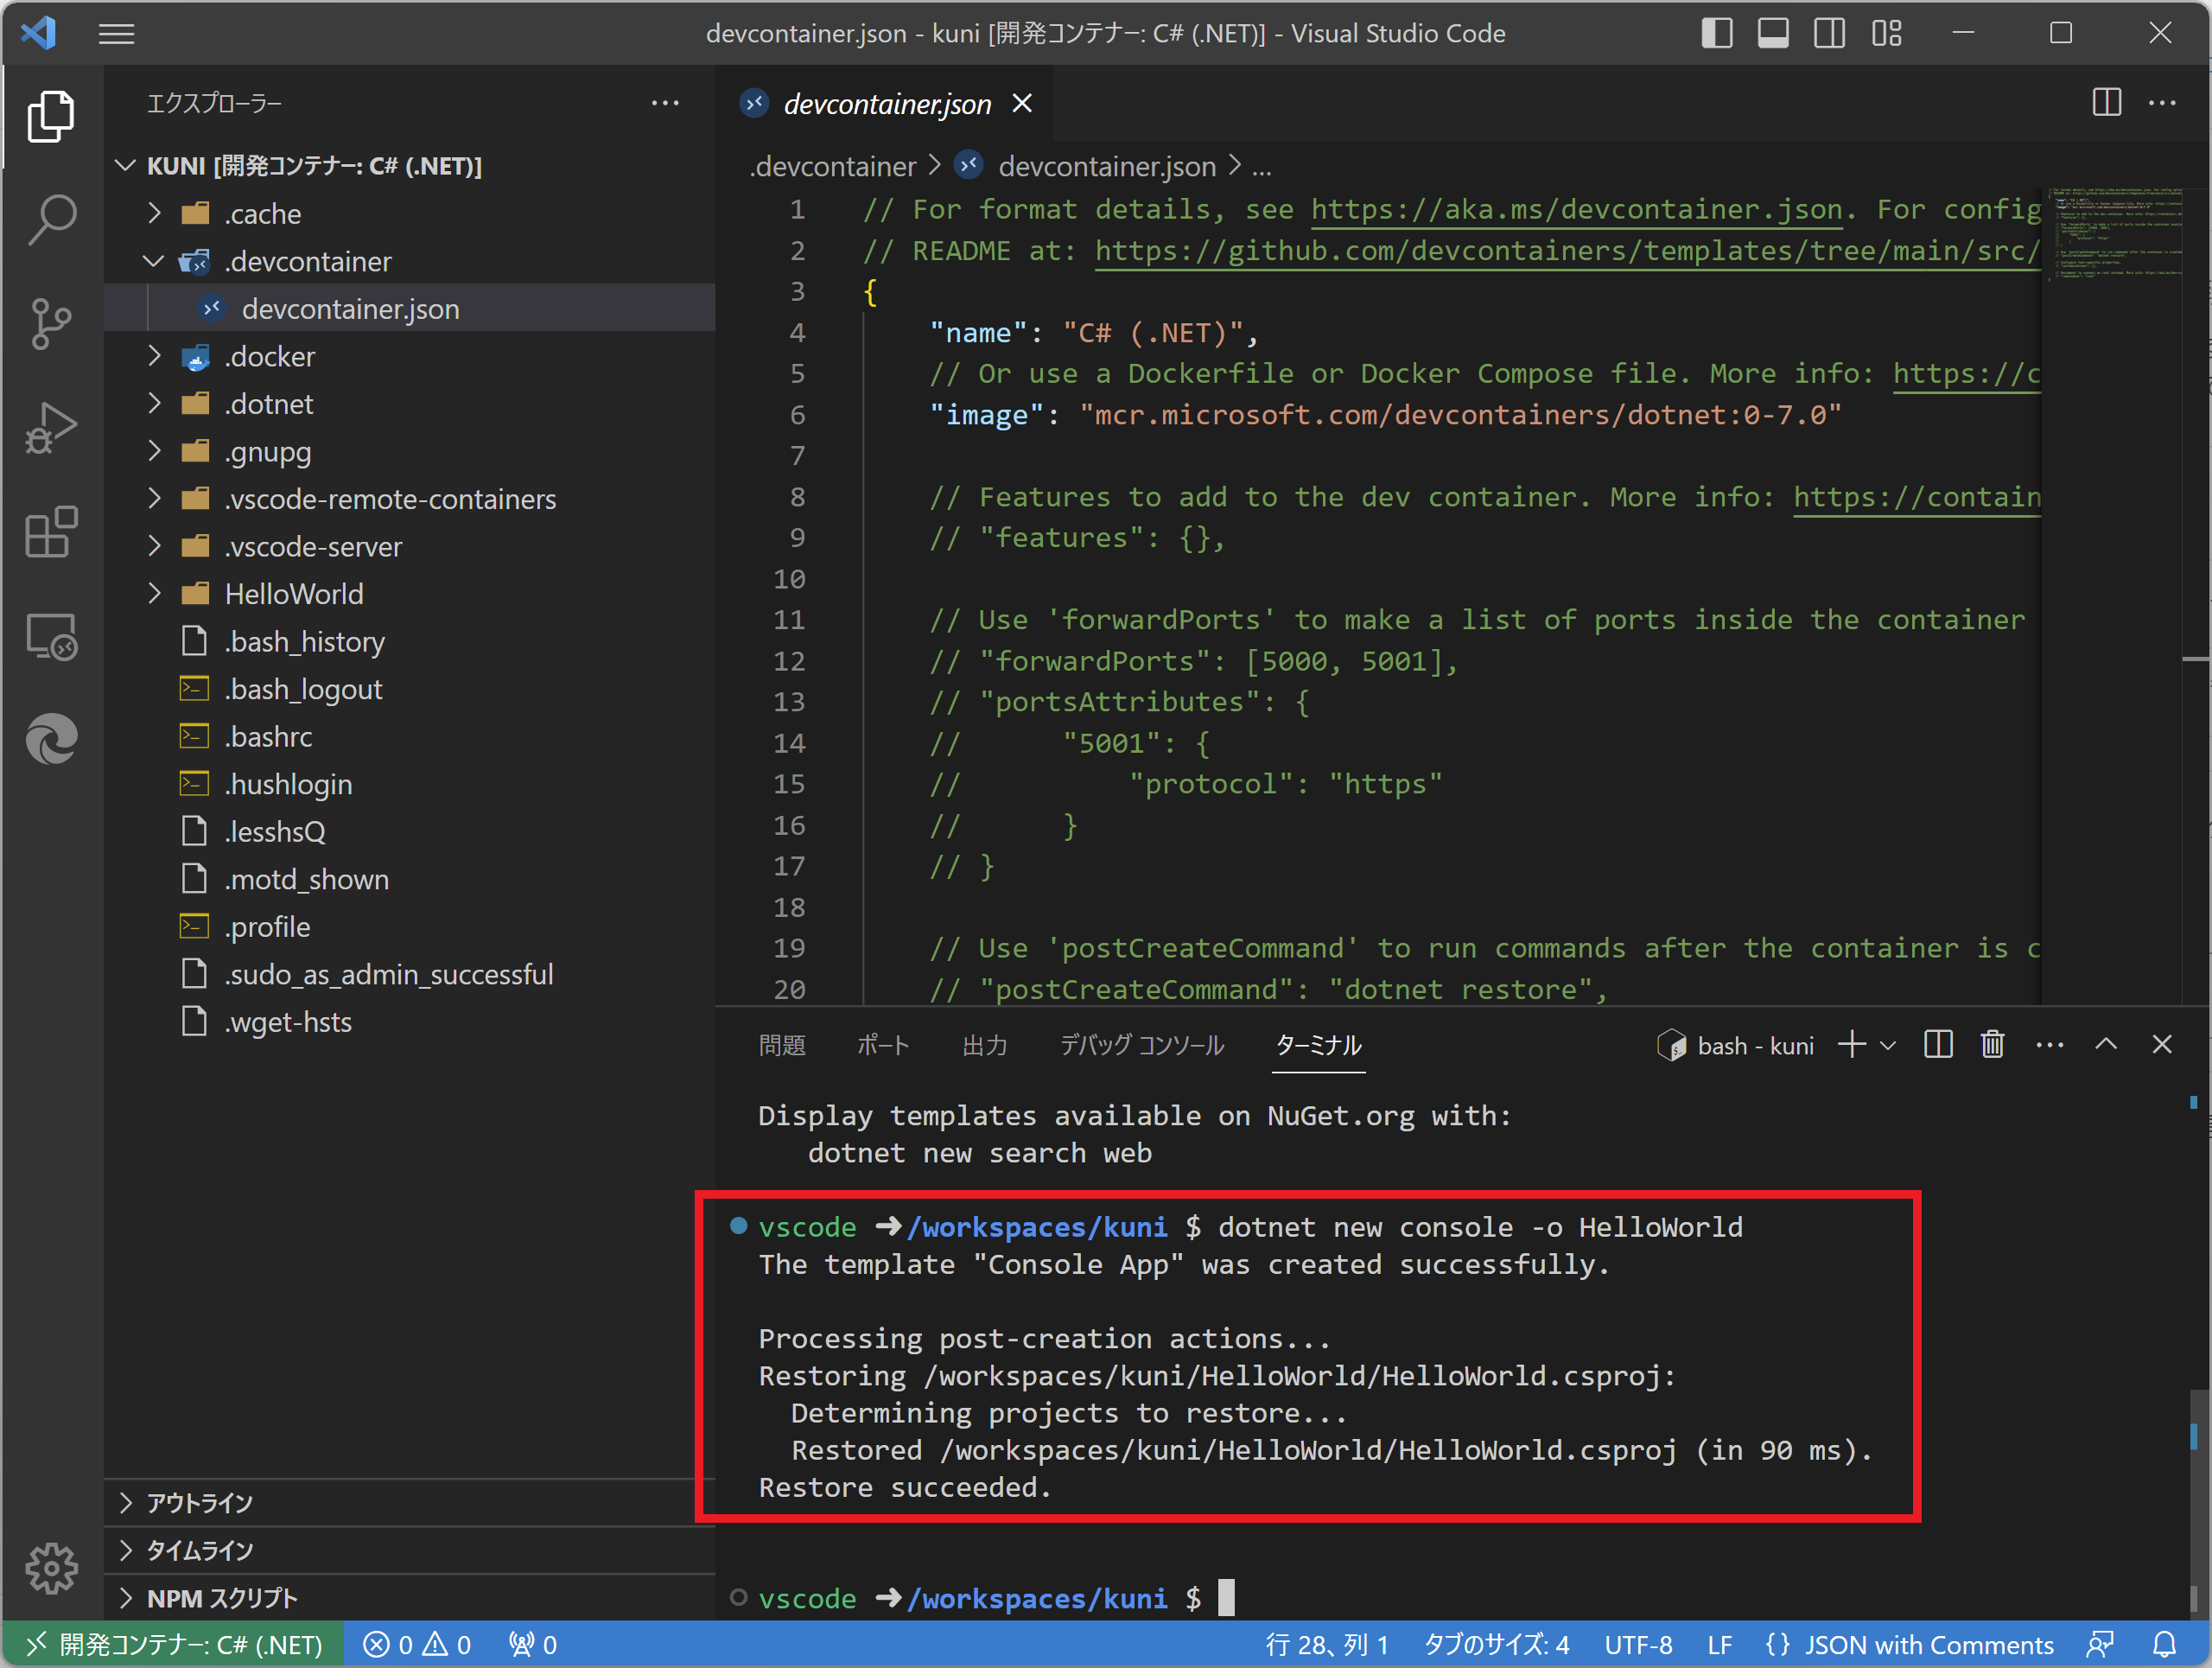This screenshot has height=1668, width=2212.
Task: Open the hamburger application menu
Action: (x=116, y=34)
